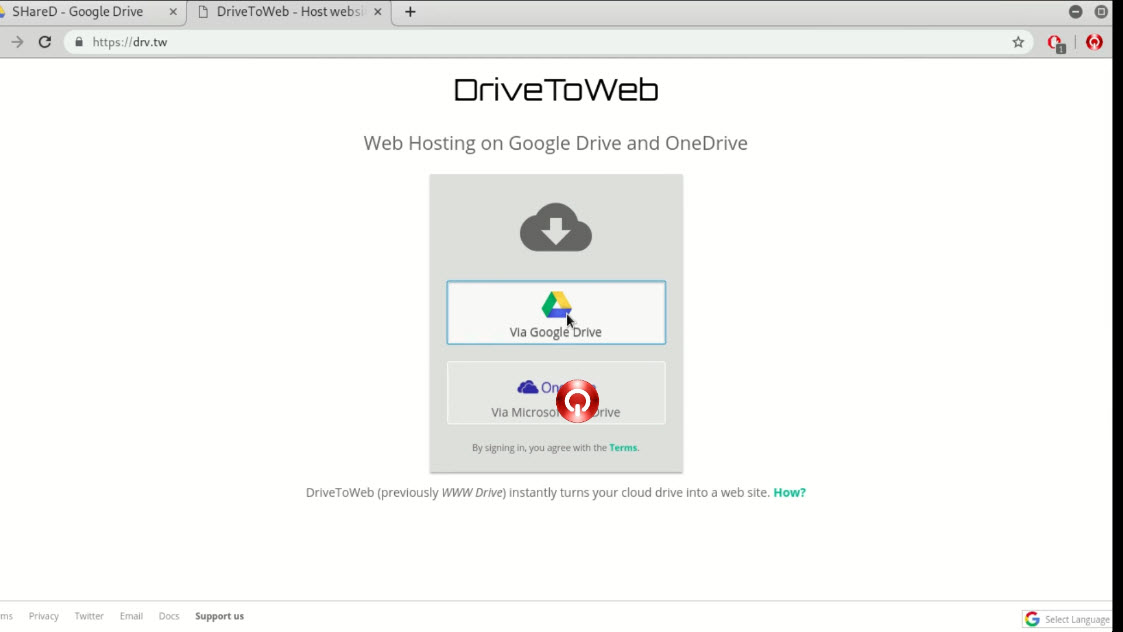Open the Privacy footer link
The image size is (1123, 632).
44,616
